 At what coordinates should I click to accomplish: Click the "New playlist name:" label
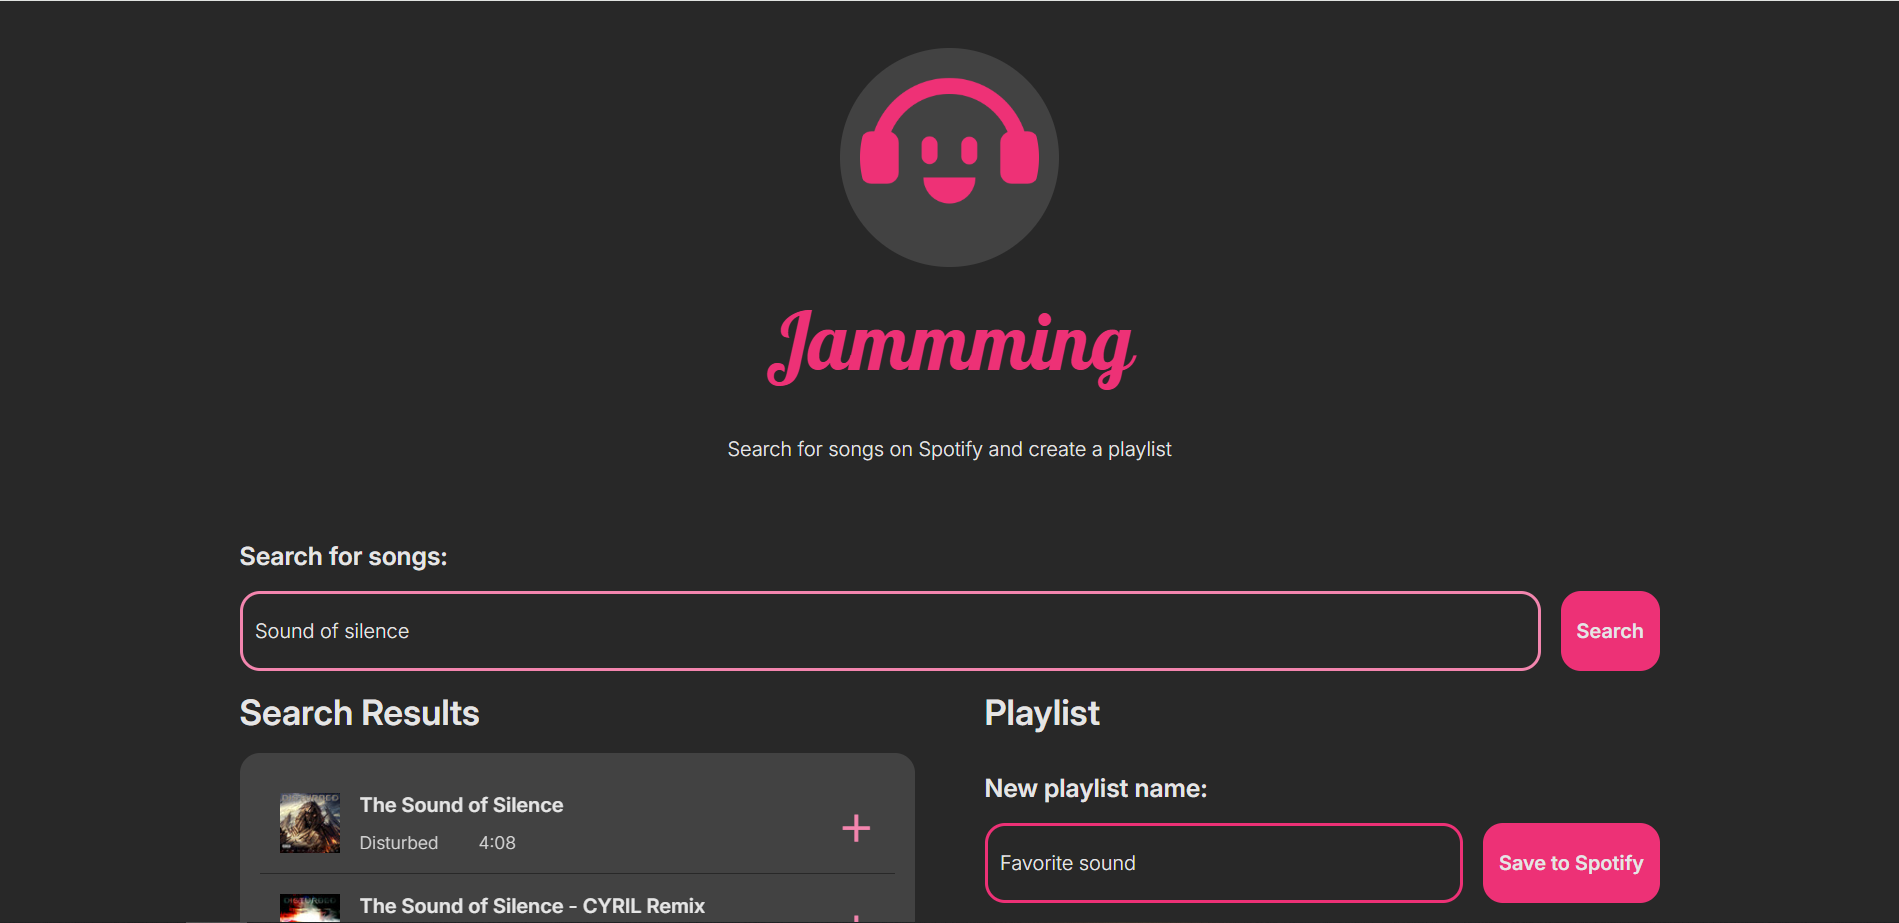1095,789
